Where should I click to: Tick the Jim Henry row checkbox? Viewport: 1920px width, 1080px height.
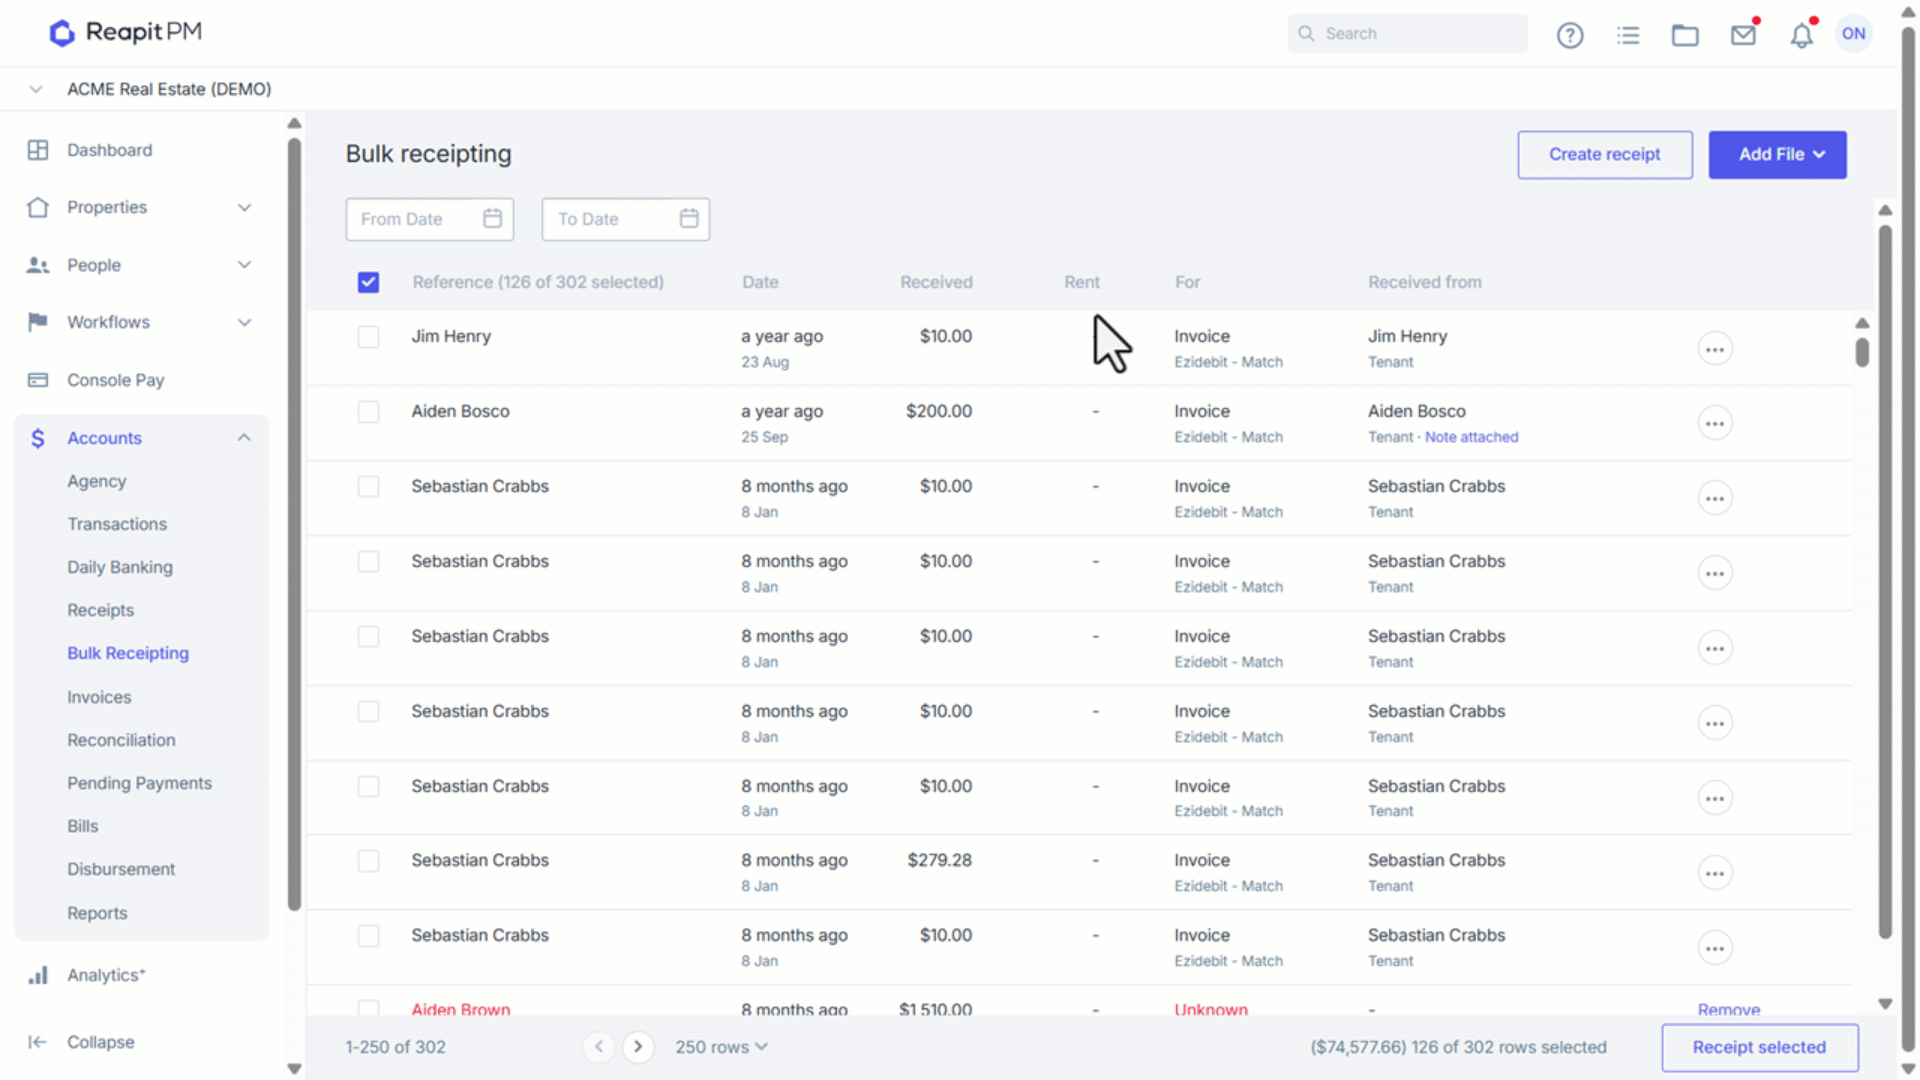(368, 337)
